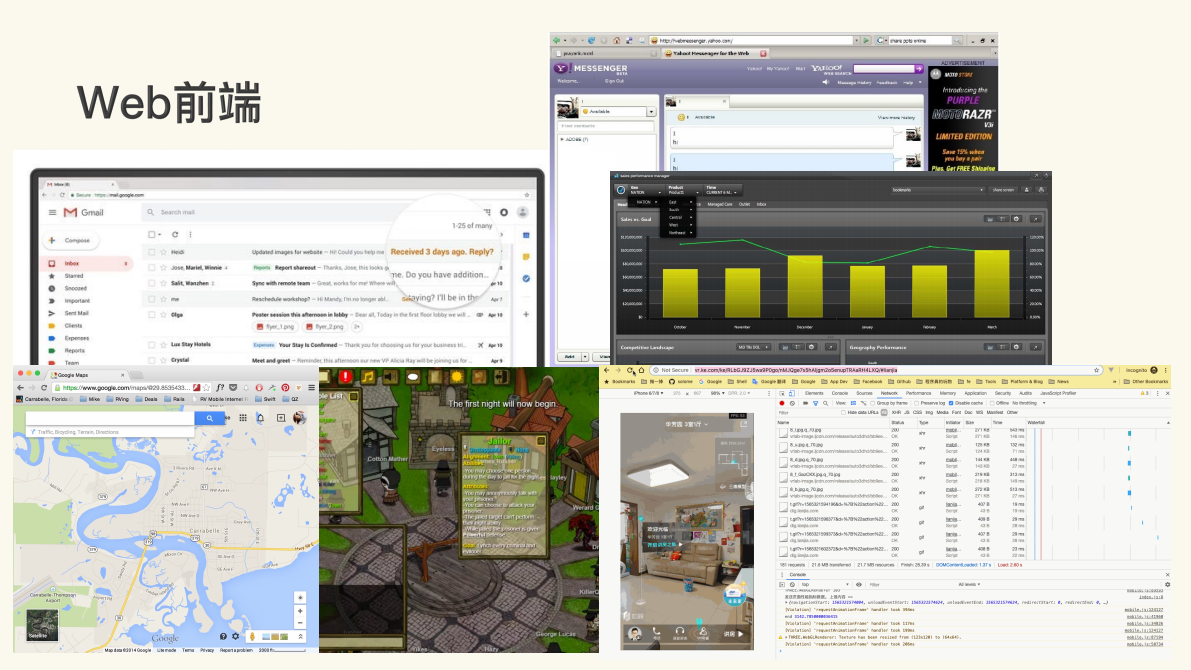Open the Snoozed folder in Gmail
The width and height of the screenshot is (1191, 670).
[75, 289]
